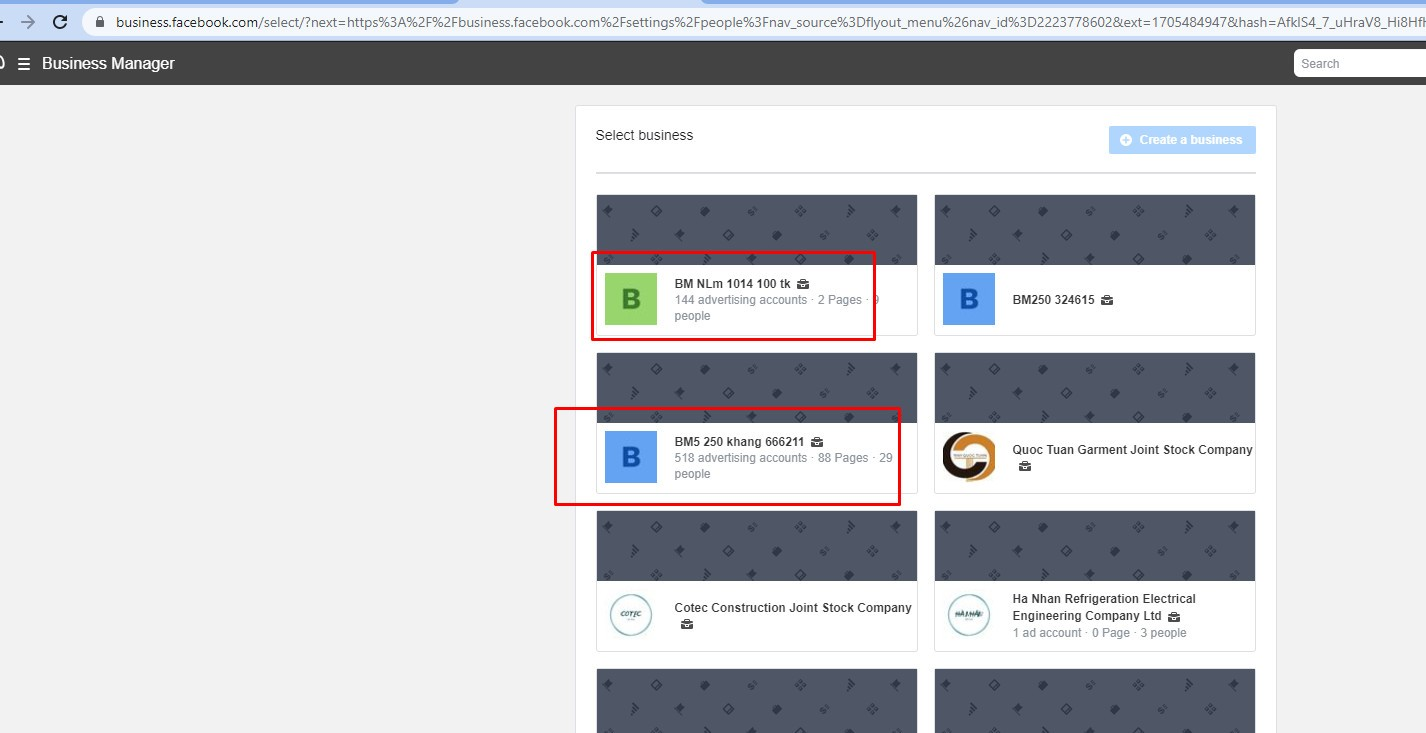
Task: Open the BM5 250 khang 666211 business
Action: (739, 442)
